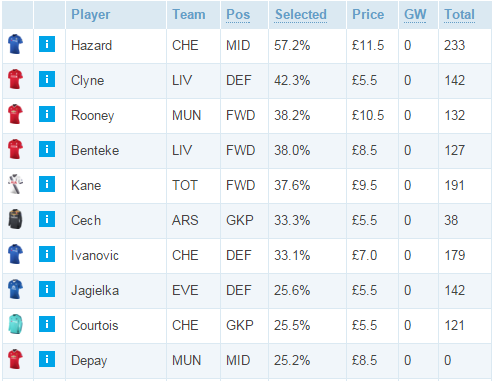This screenshot has height=381, width=493.
Task: Click the GW column header
Action: click(x=415, y=15)
